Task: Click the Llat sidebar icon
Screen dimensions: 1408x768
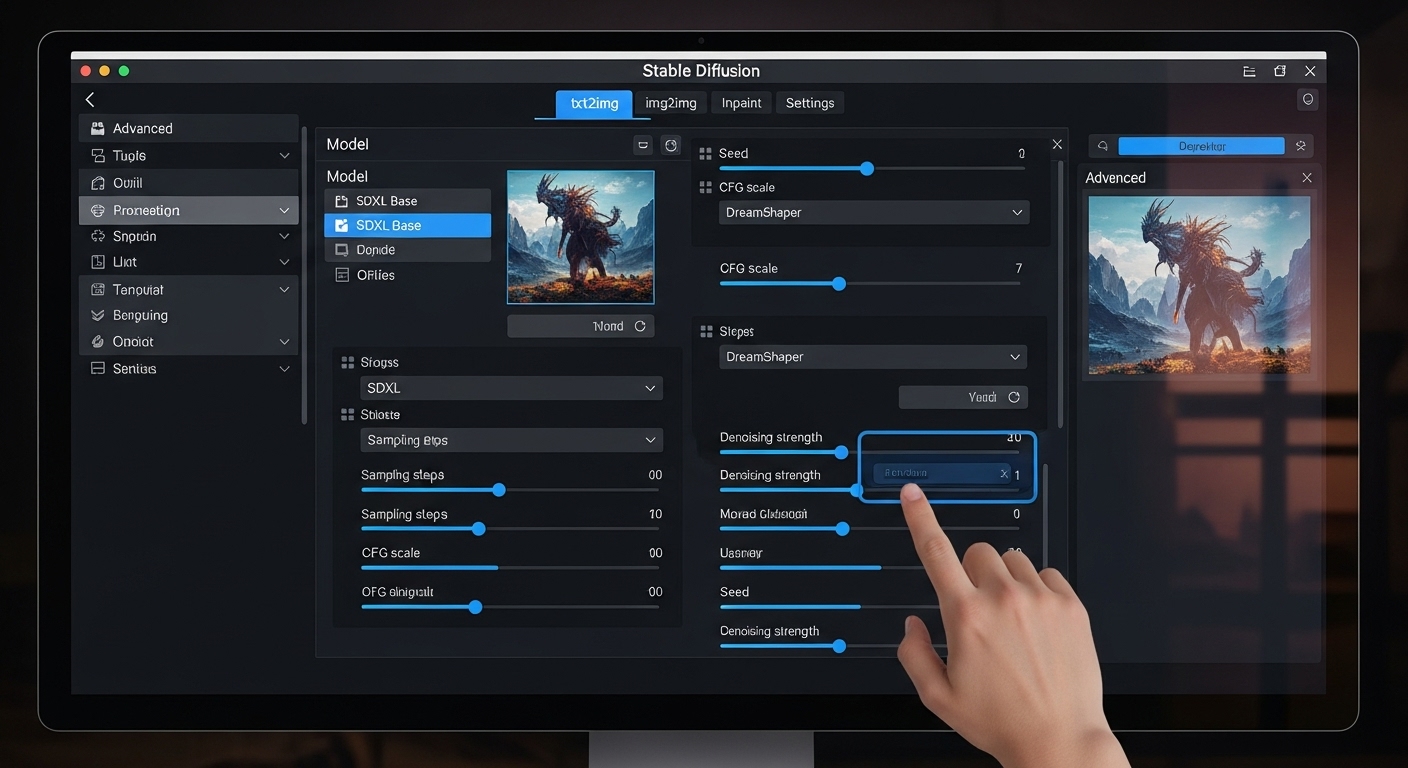Action: 97,262
